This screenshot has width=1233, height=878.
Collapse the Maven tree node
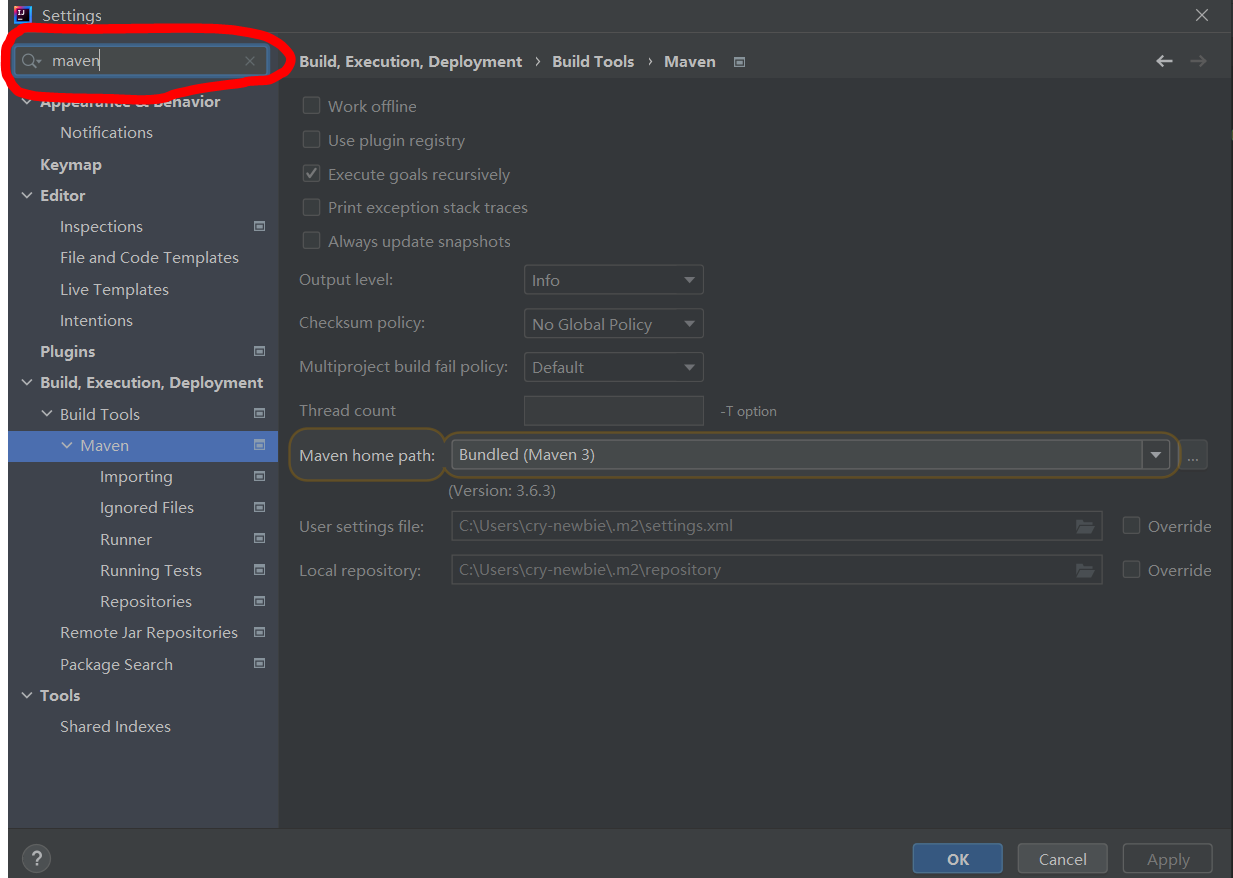point(67,445)
